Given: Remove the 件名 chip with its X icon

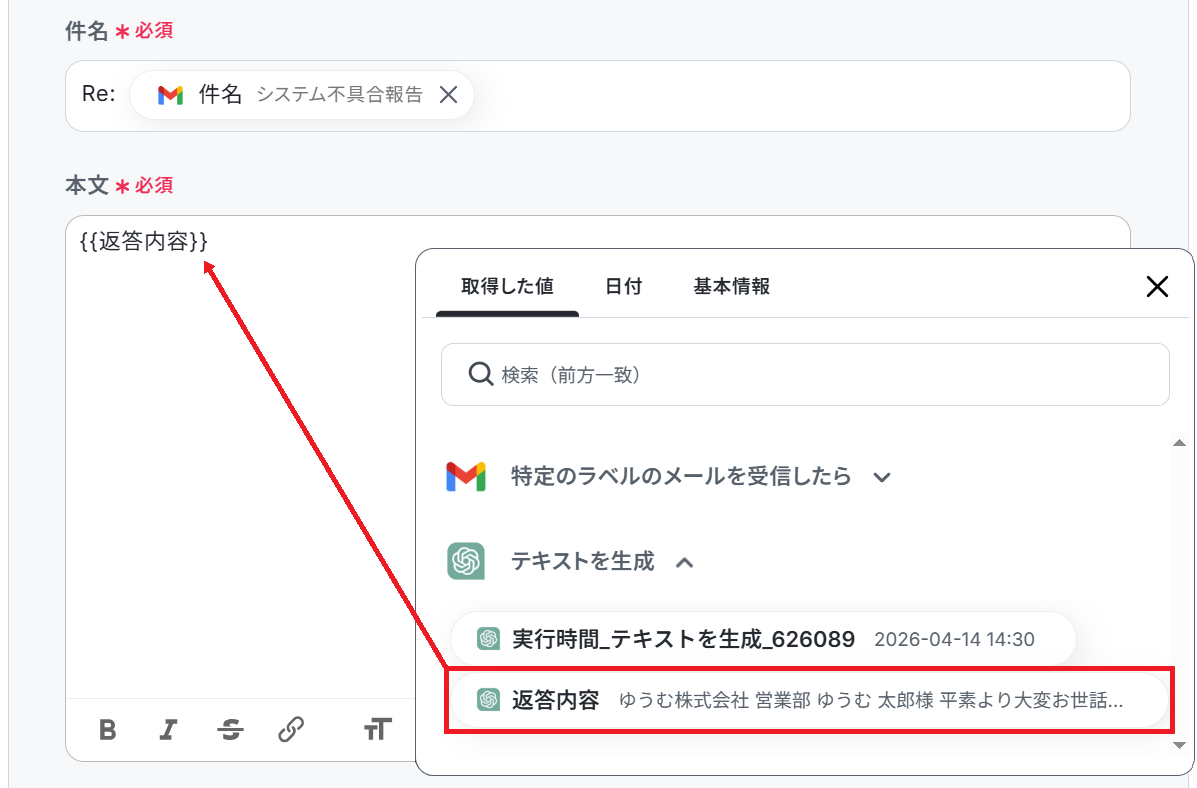Looking at the screenshot, I should pos(449,95).
